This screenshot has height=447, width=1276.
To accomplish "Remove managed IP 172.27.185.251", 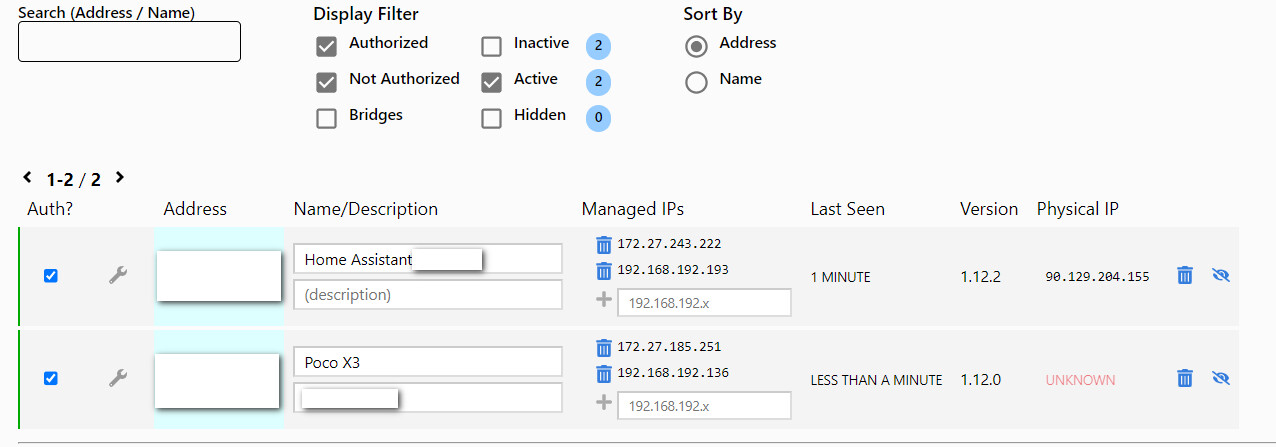I will (603, 347).
